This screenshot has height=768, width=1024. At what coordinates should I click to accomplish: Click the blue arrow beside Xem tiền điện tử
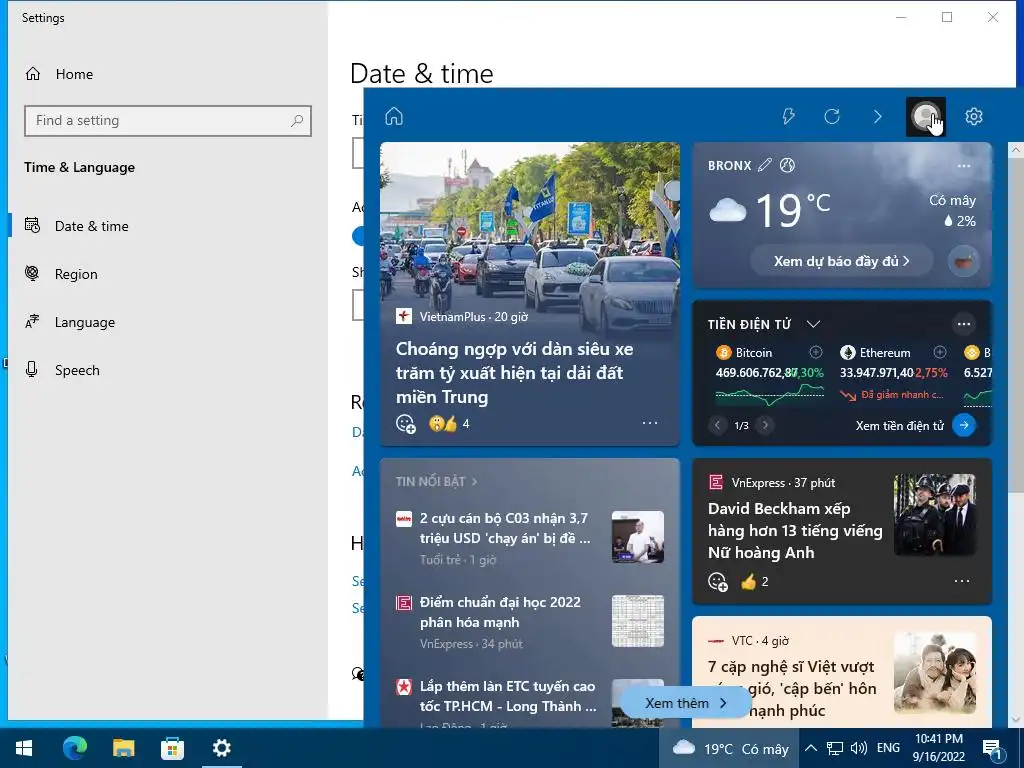pyautogui.click(x=964, y=425)
